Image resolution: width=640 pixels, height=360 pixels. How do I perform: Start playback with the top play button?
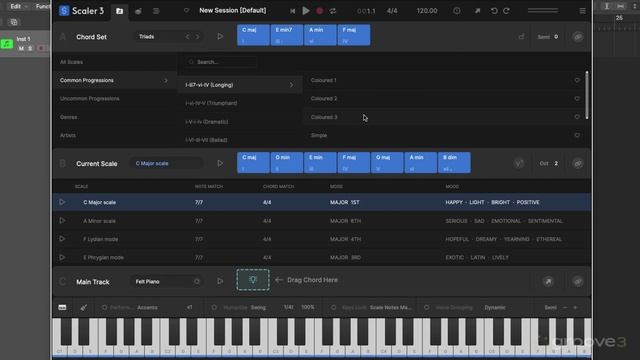306,11
